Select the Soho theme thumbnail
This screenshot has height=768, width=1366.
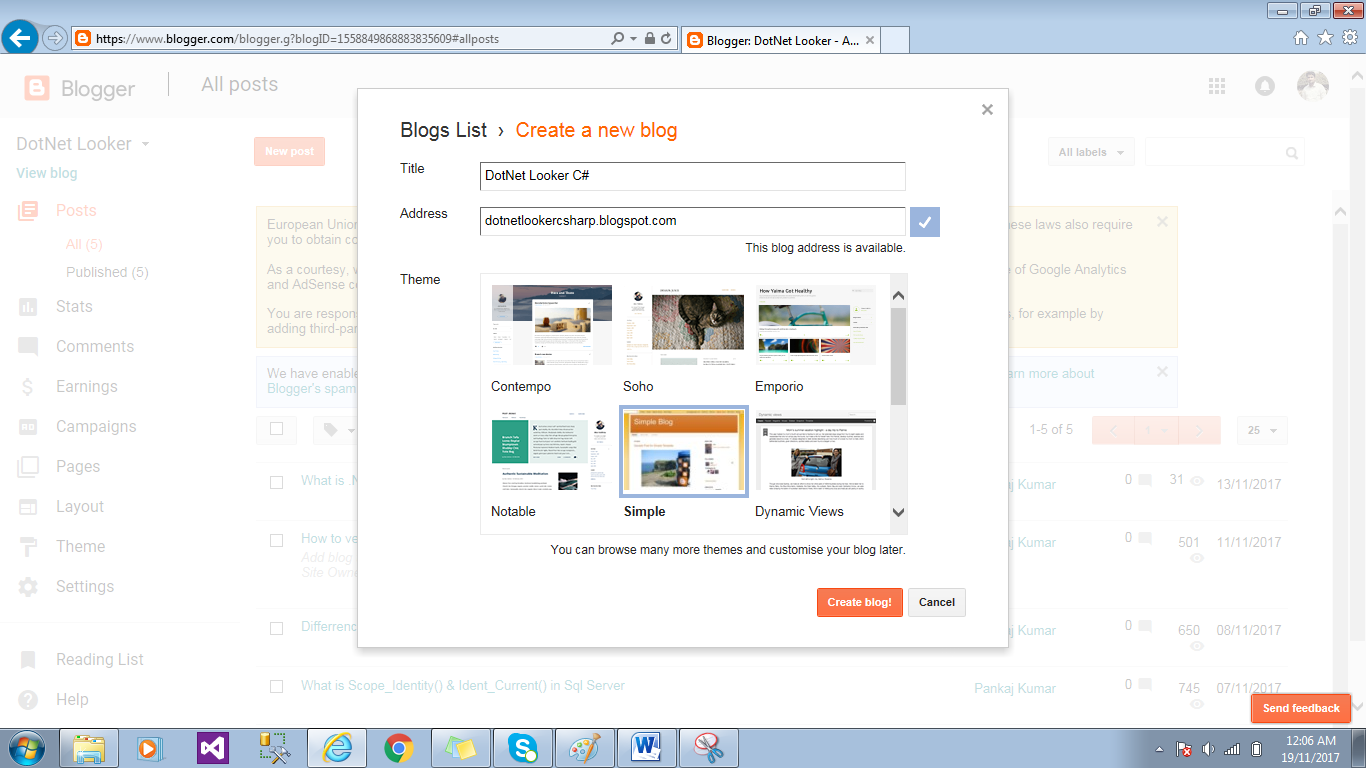coord(683,325)
